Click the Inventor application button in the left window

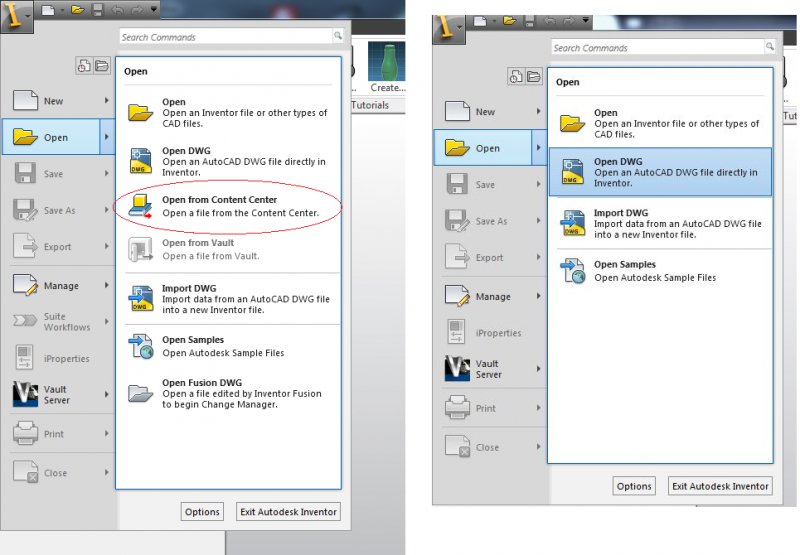(x=16, y=16)
